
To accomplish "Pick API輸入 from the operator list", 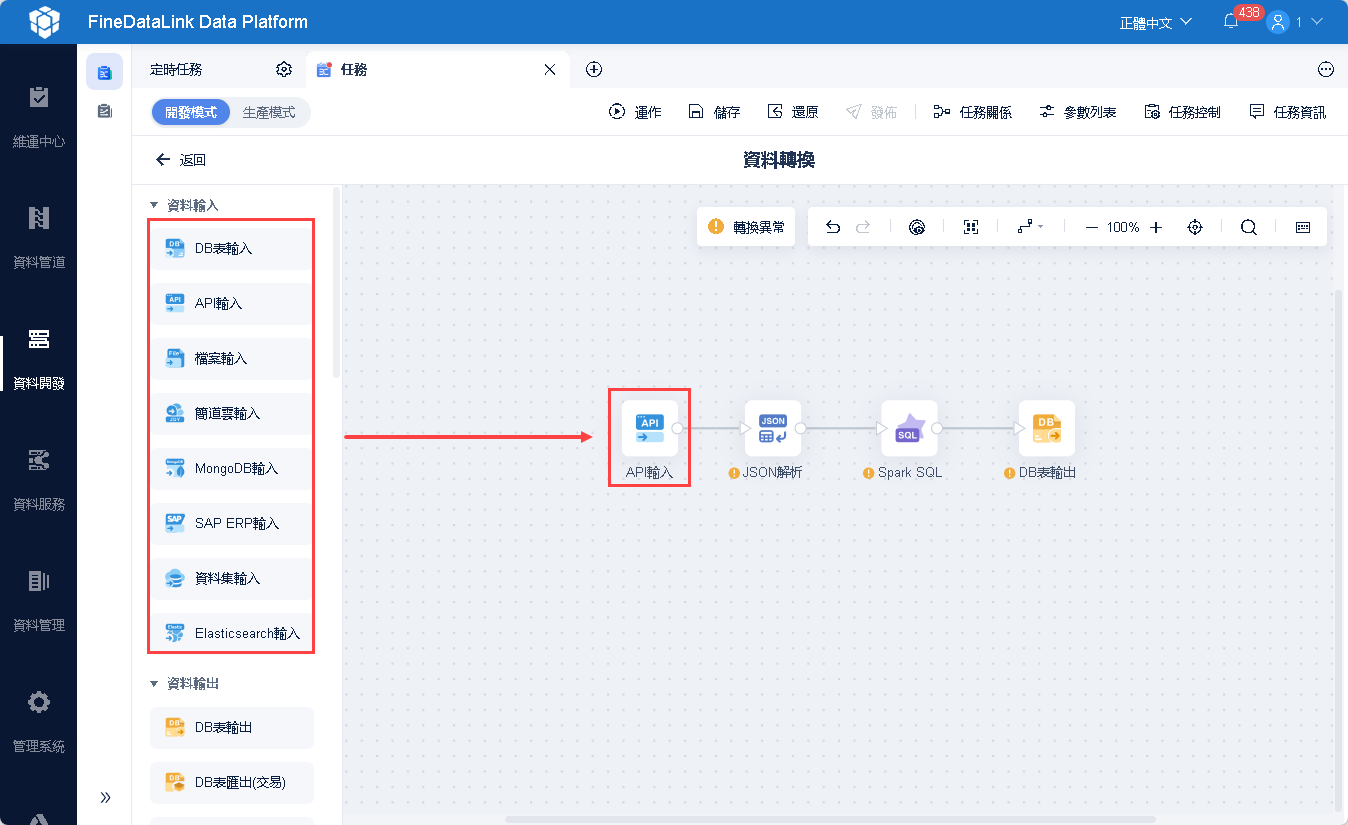I will 231,303.
